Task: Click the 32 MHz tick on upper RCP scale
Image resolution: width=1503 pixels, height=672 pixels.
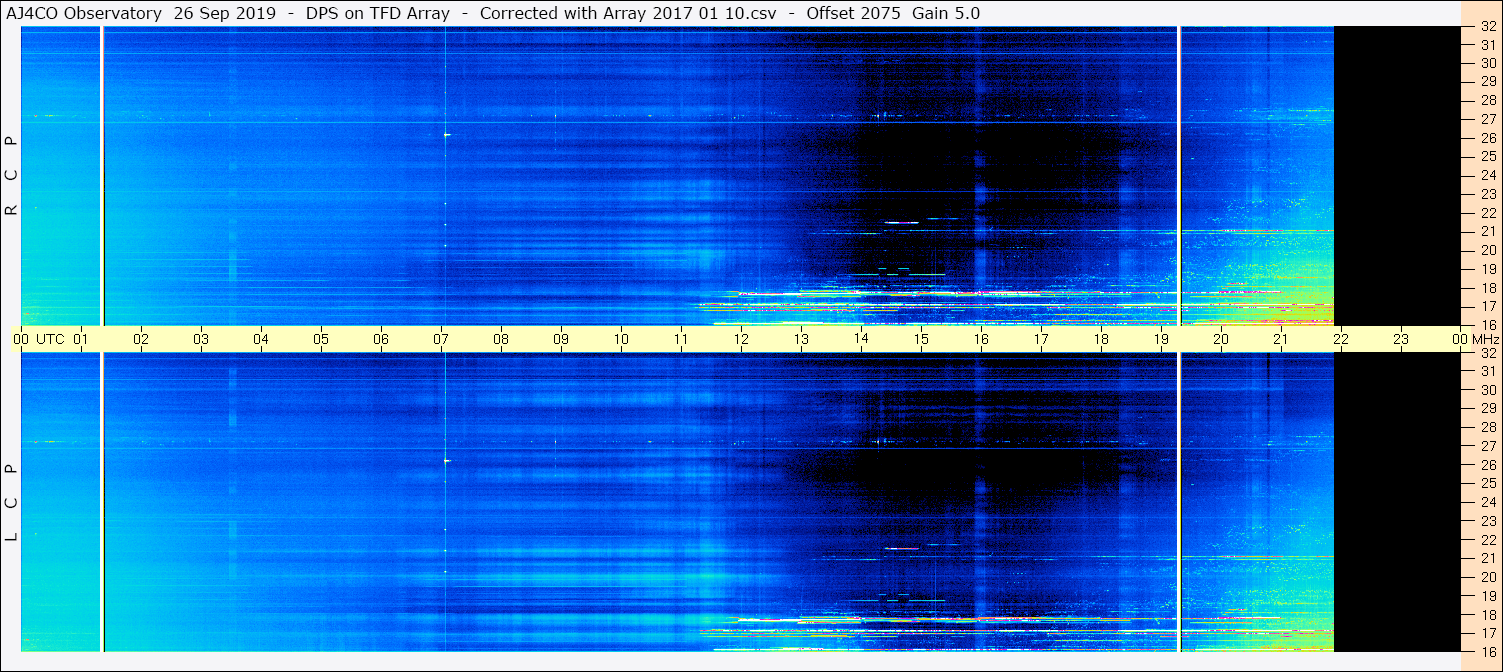Action: point(1487,27)
